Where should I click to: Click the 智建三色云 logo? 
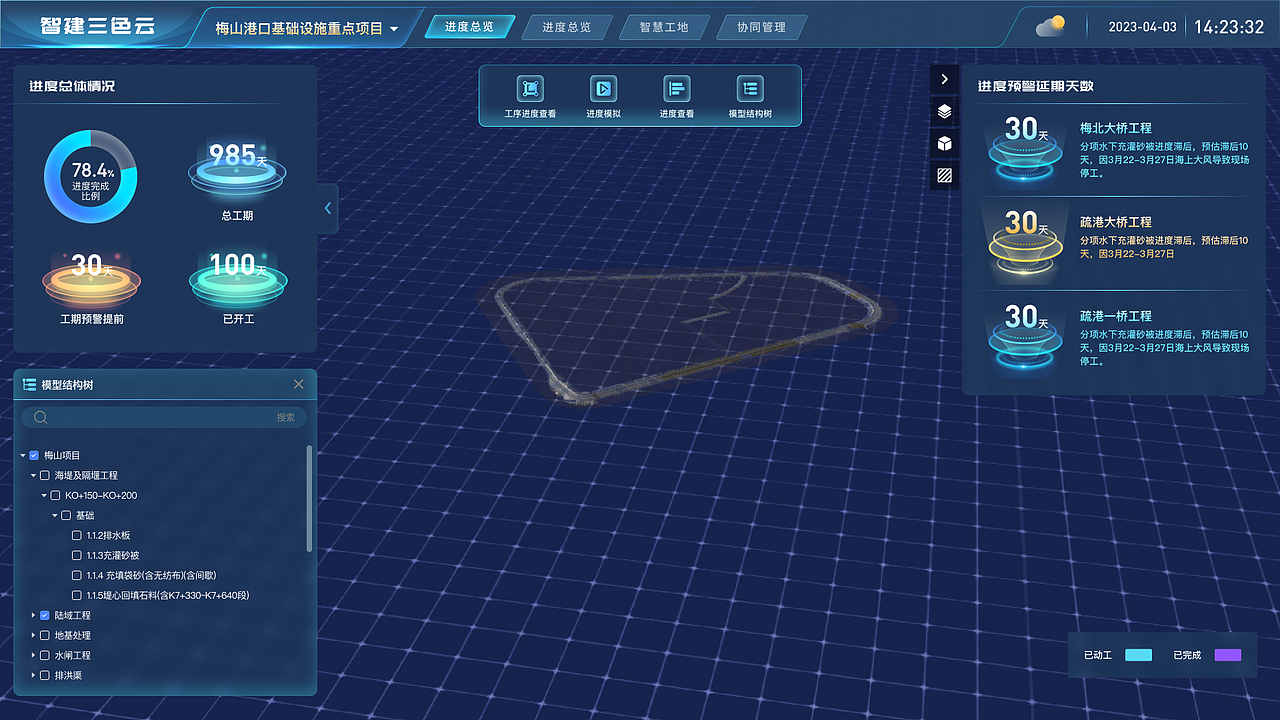click(97, 26)
